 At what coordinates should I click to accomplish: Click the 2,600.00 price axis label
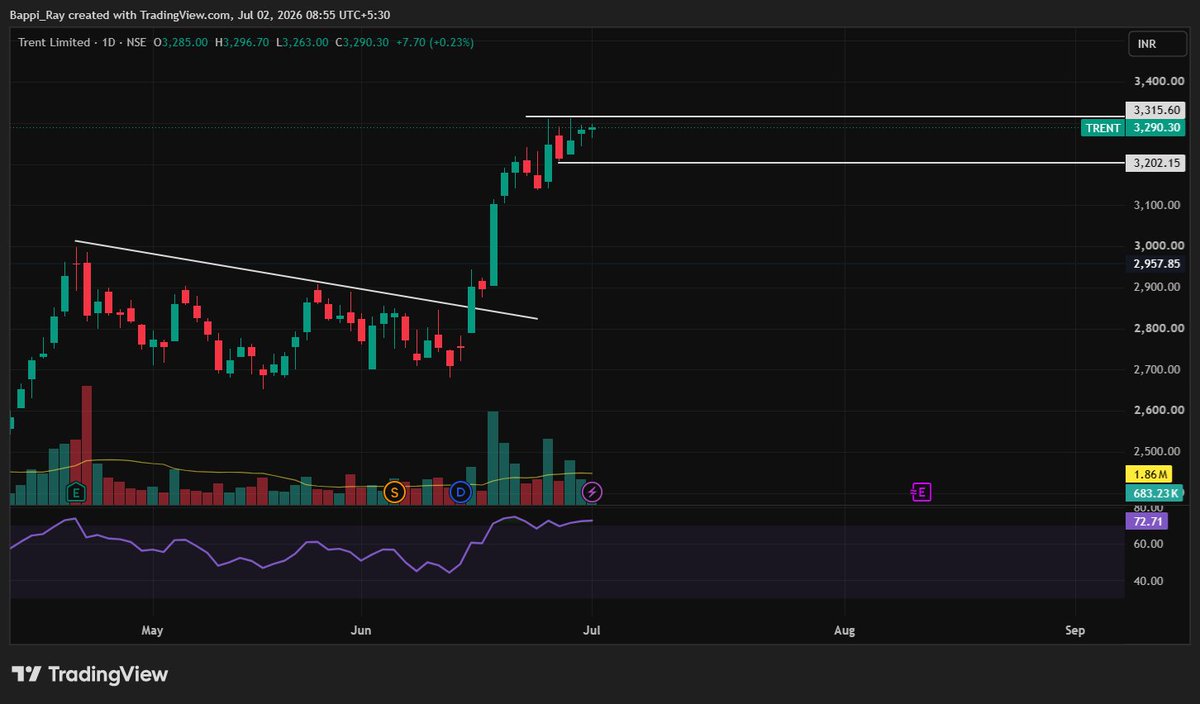coord(1159,411)
